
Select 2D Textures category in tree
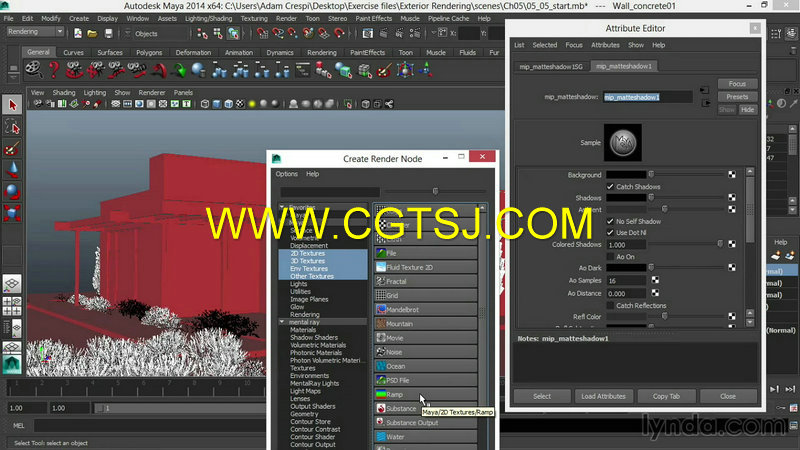click(307, 254)
